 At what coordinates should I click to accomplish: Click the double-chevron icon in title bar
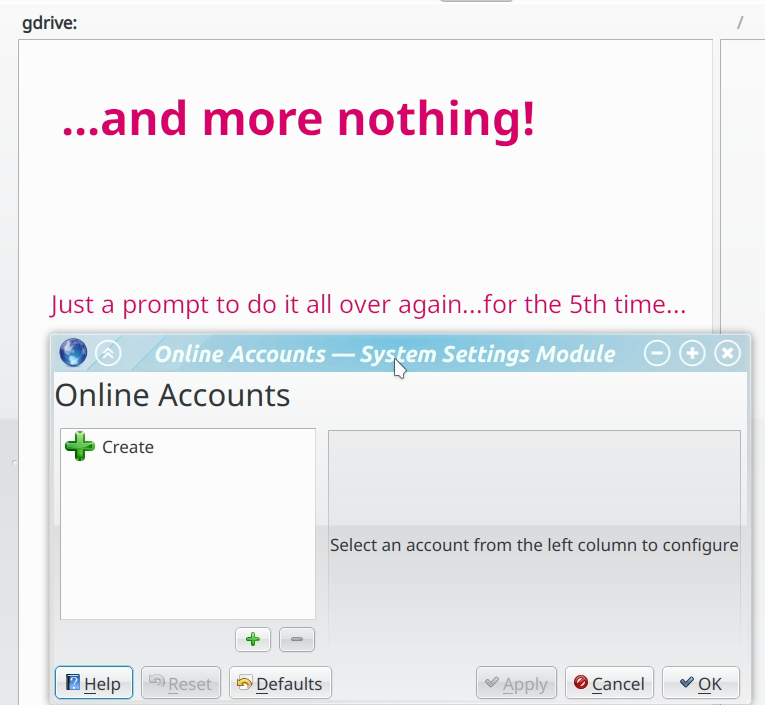pos(107,353)
